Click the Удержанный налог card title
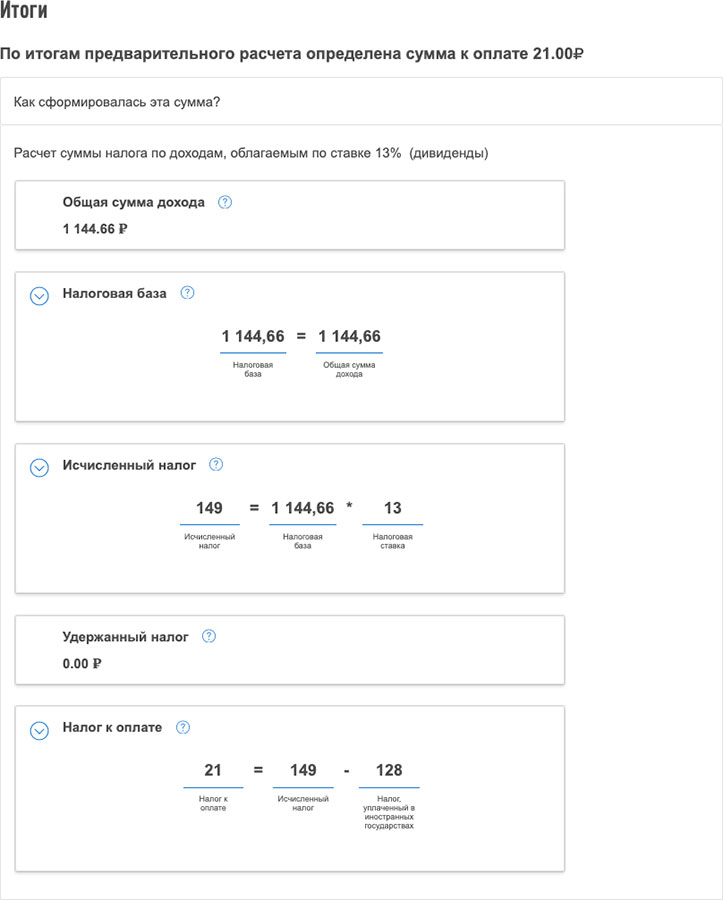This screenshot has width=723, height=900. pos(125,636)
